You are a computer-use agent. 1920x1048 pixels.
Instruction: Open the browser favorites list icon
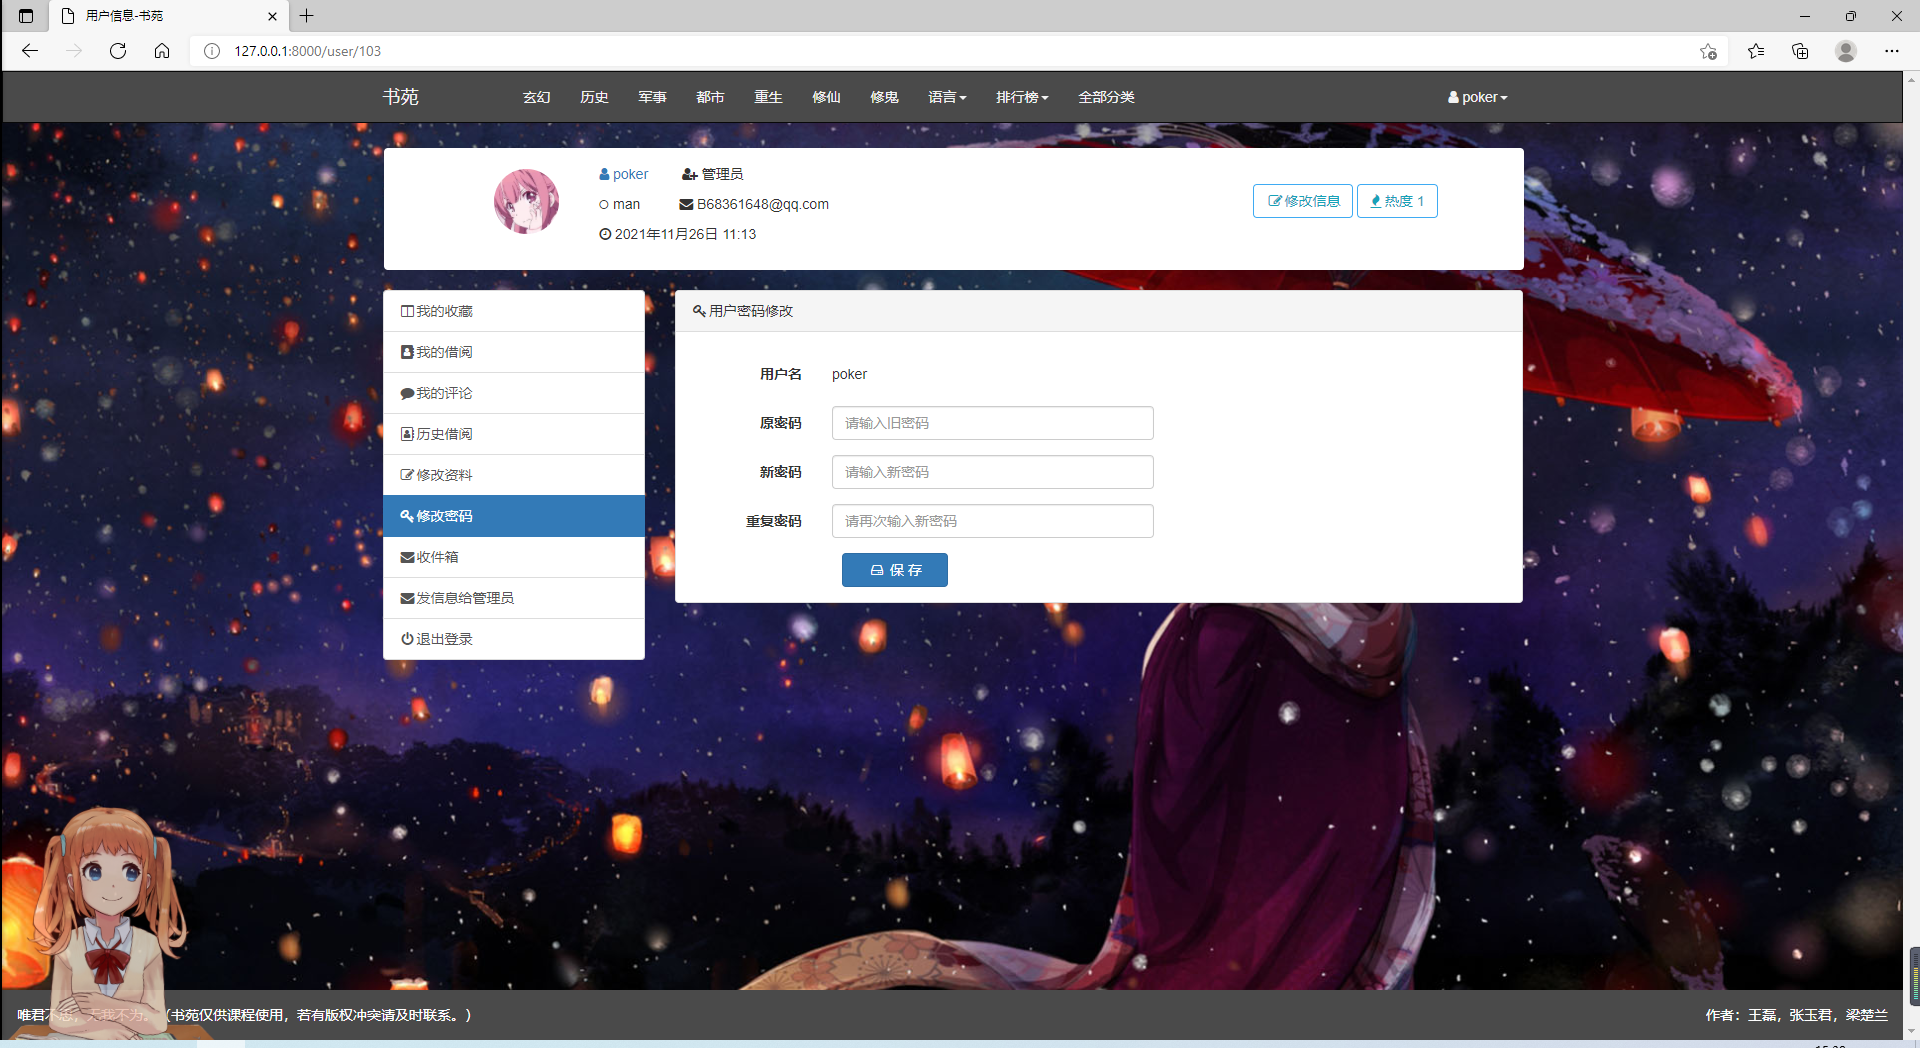1756,51
